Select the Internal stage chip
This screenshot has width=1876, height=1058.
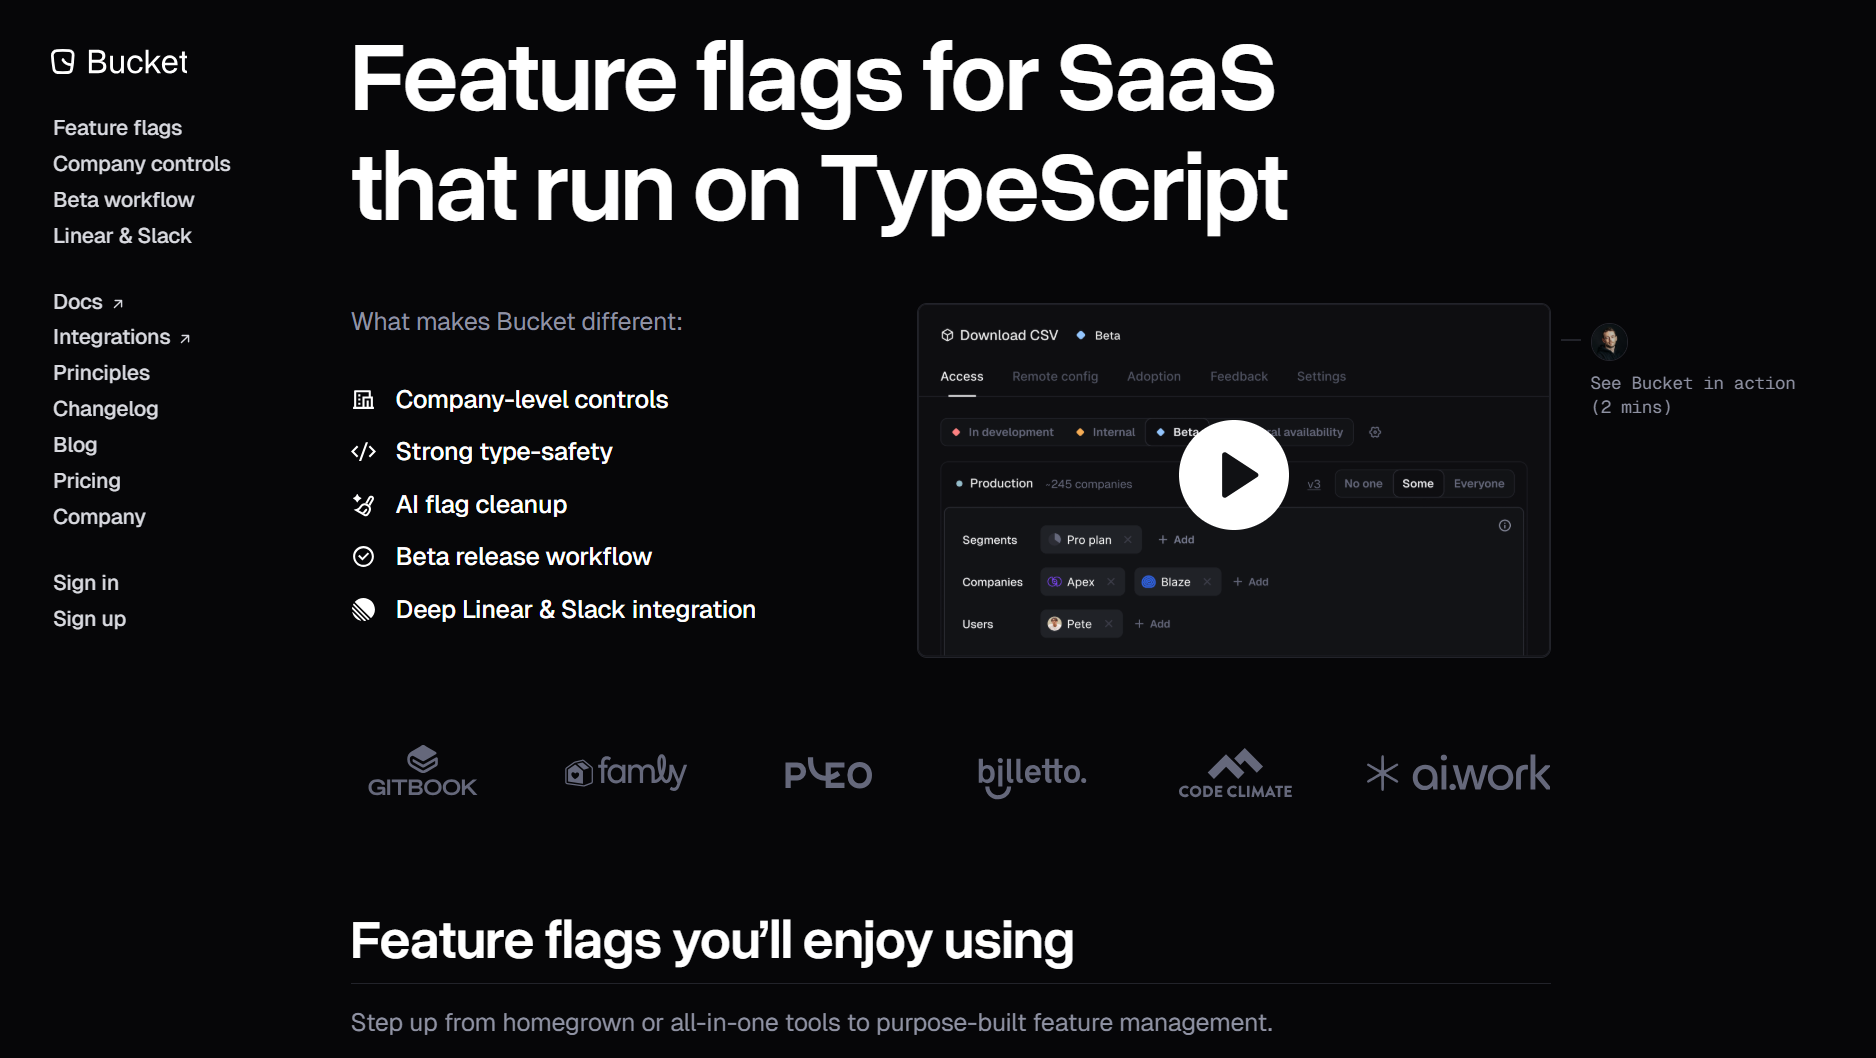pyautogui.click(x=1105, y=432)
